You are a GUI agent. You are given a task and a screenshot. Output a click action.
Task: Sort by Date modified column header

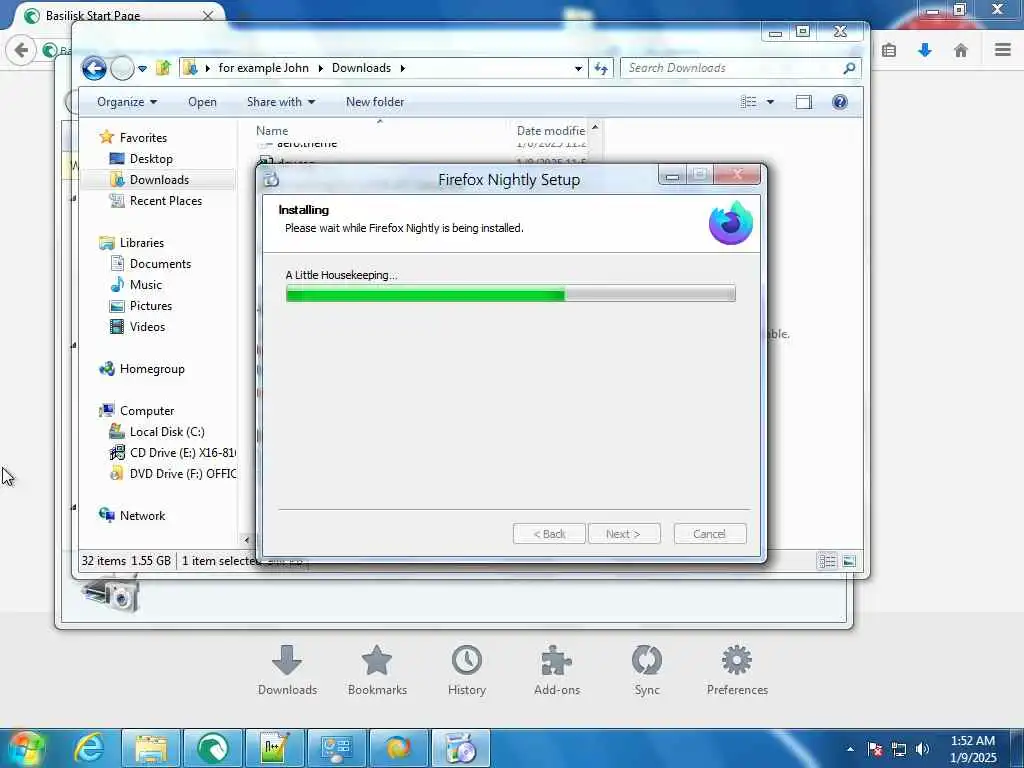pyautogui.click(x=551, y=131)
